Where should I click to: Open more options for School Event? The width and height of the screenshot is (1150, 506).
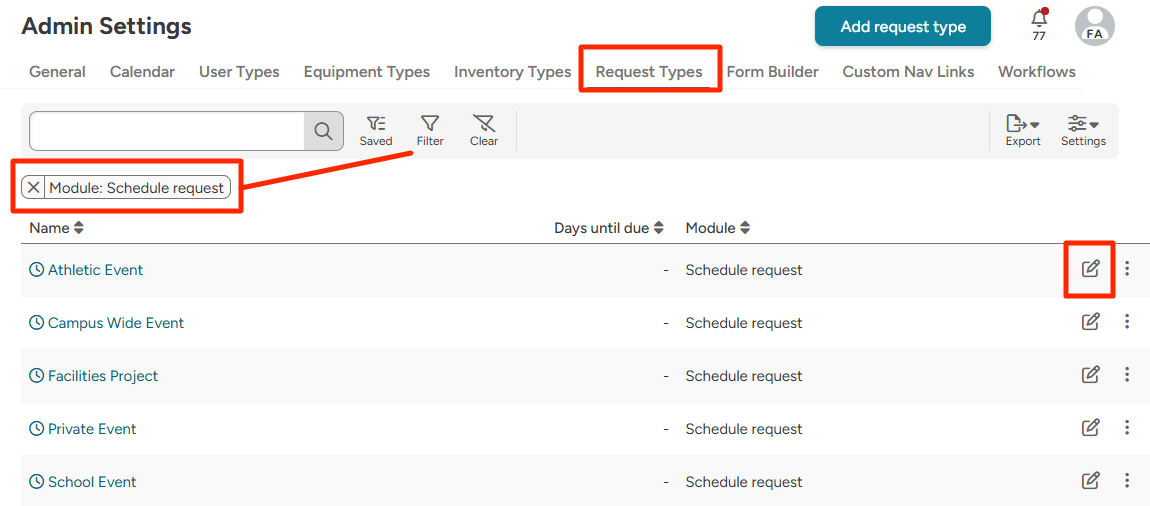coord(1127,481)
